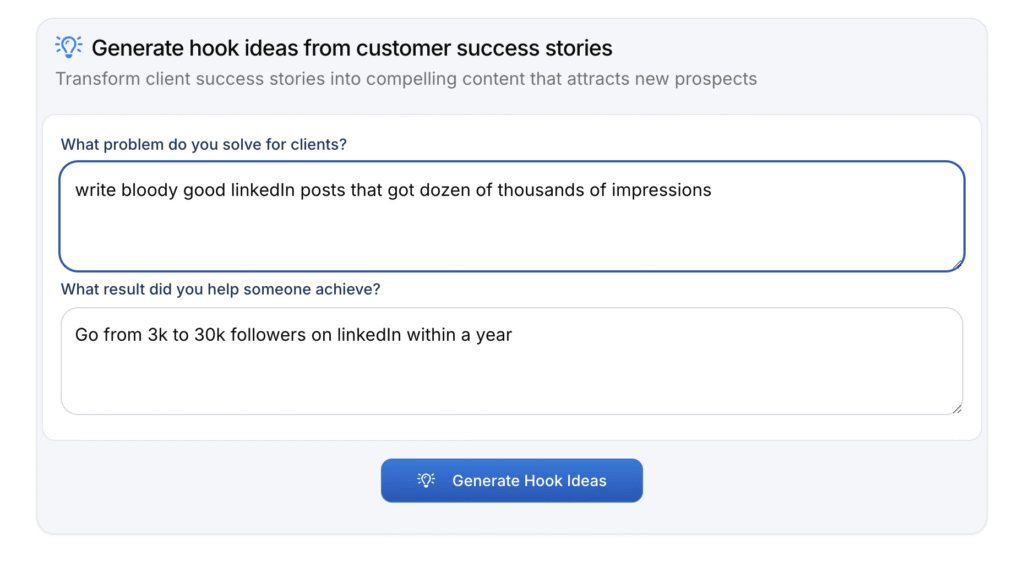Click the "What problem do you solve" label
This screenshot has height=567, width=1024.
point(203,144)
